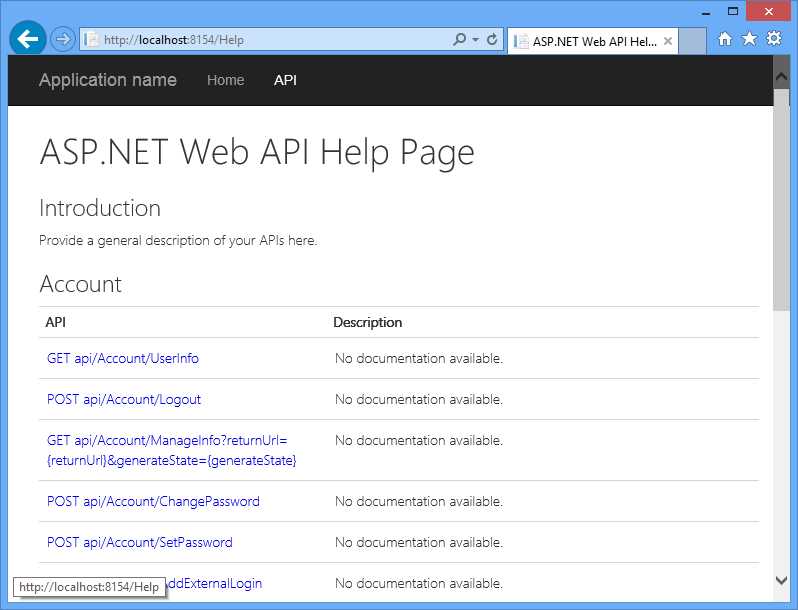Open Favorites with the star icon

[749, 39]
